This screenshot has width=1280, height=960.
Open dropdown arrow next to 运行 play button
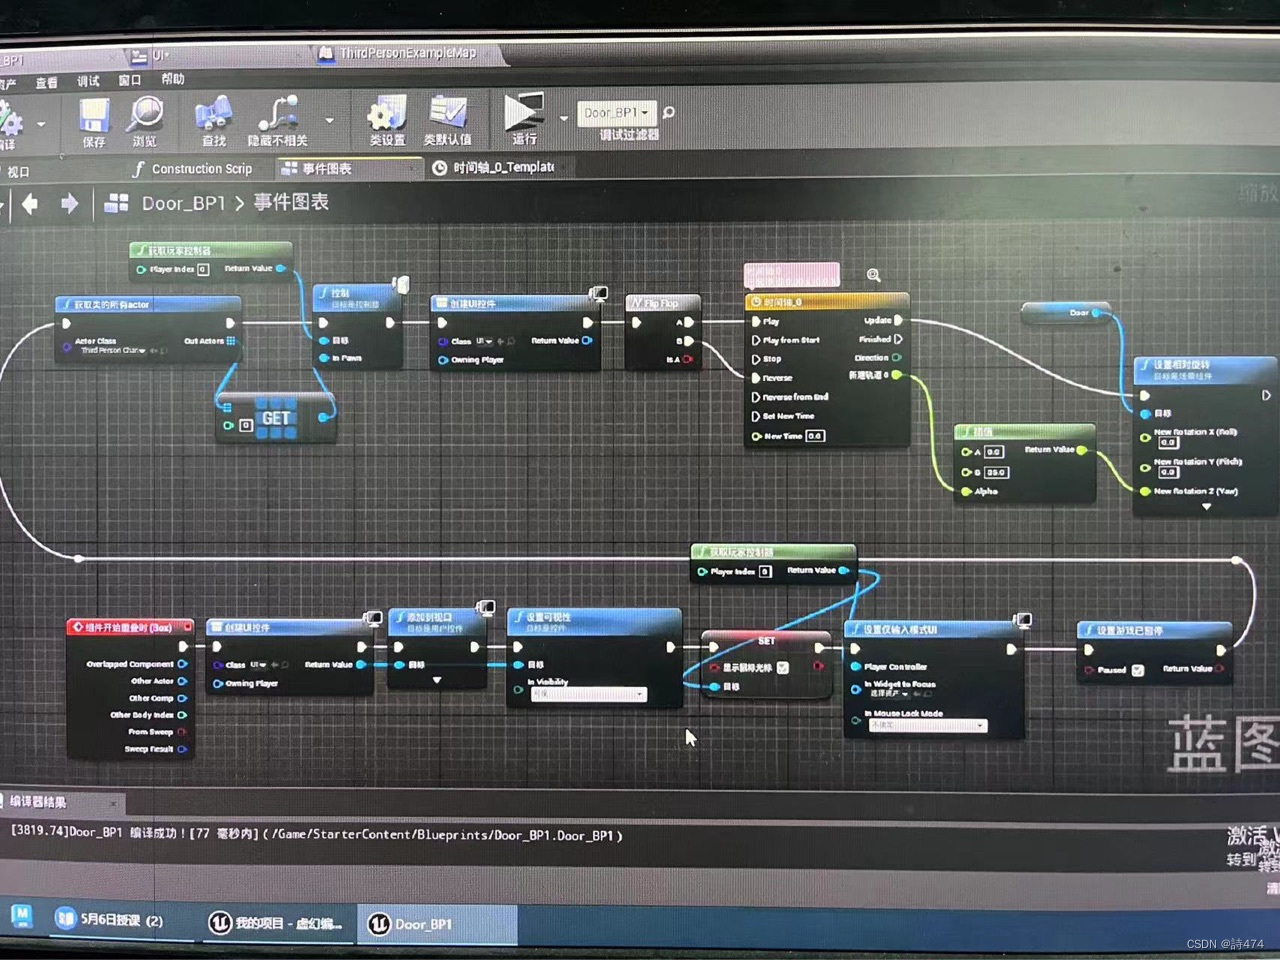pos(564,118)
